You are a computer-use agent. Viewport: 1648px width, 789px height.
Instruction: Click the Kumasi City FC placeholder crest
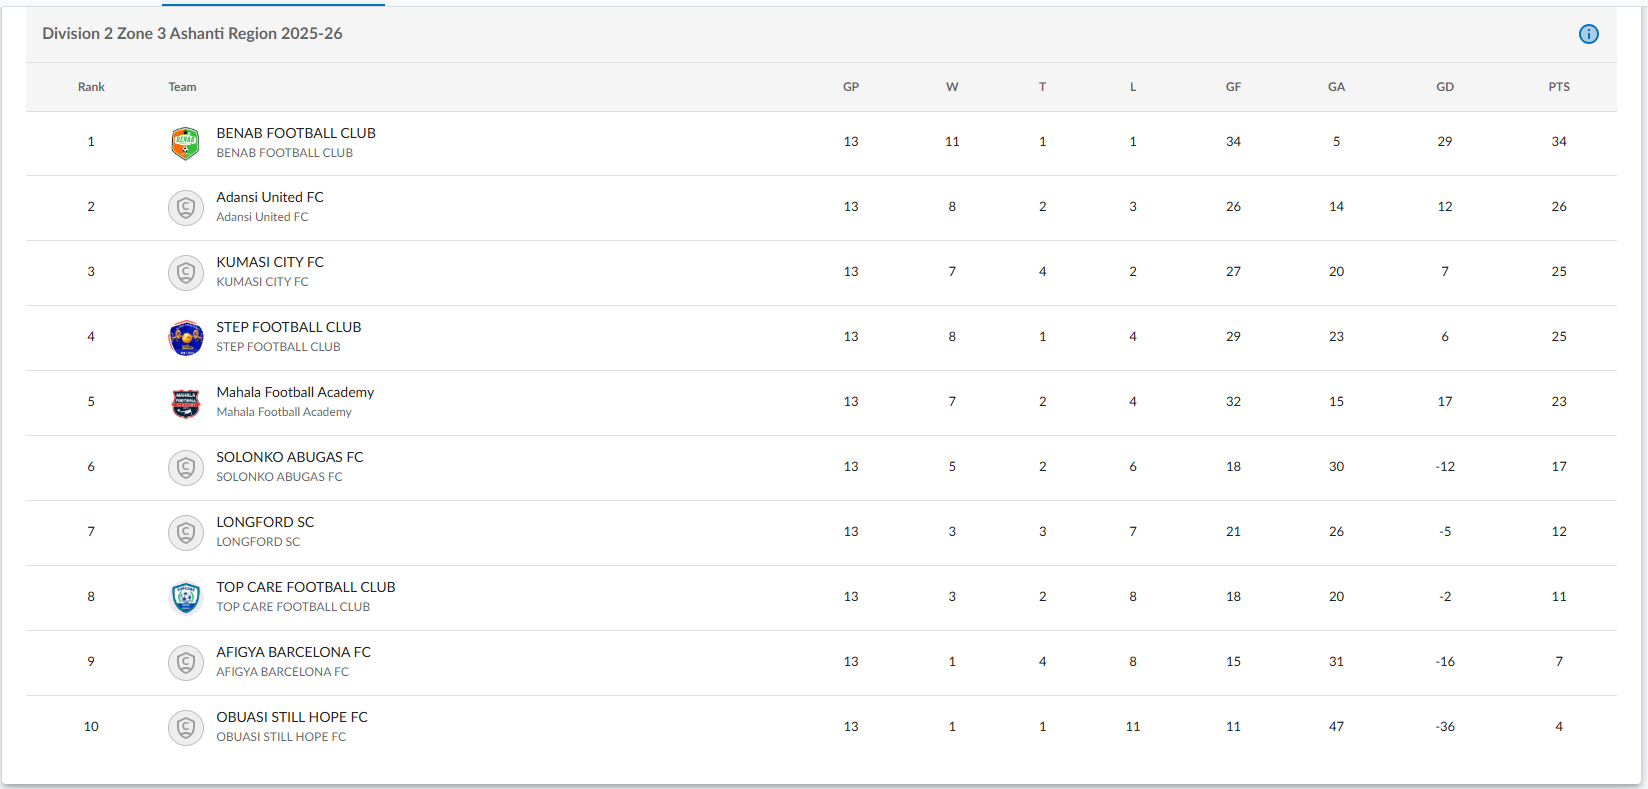(186, 273)
